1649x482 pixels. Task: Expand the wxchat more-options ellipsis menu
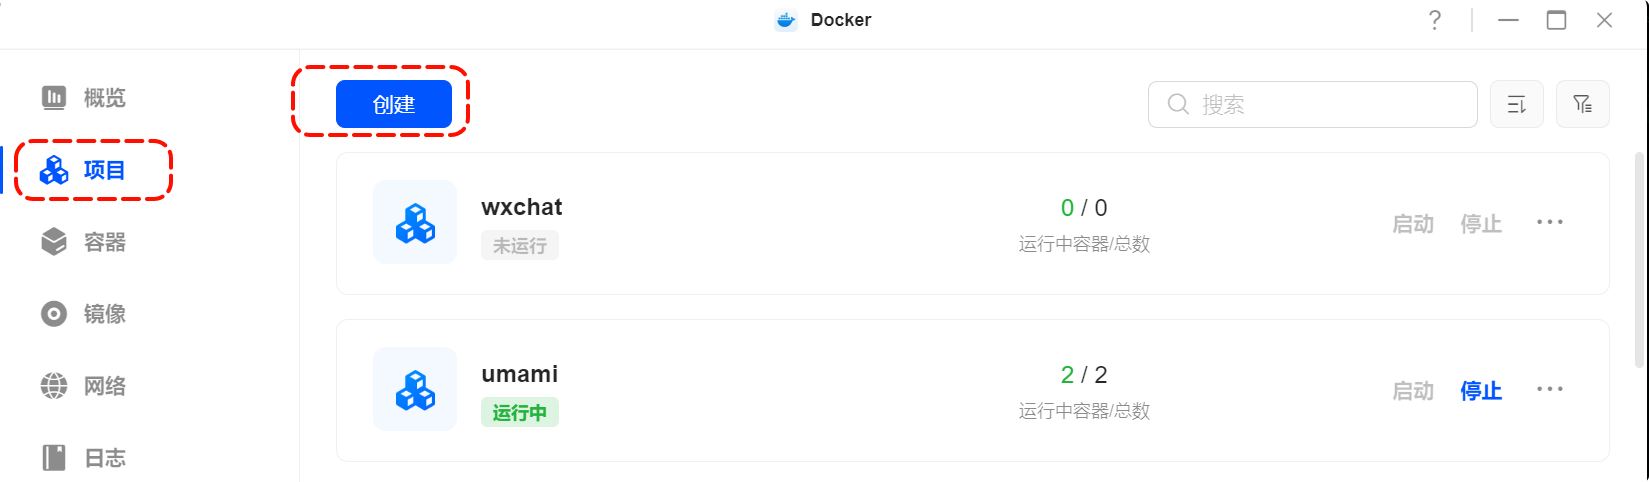pos(1549,222)
